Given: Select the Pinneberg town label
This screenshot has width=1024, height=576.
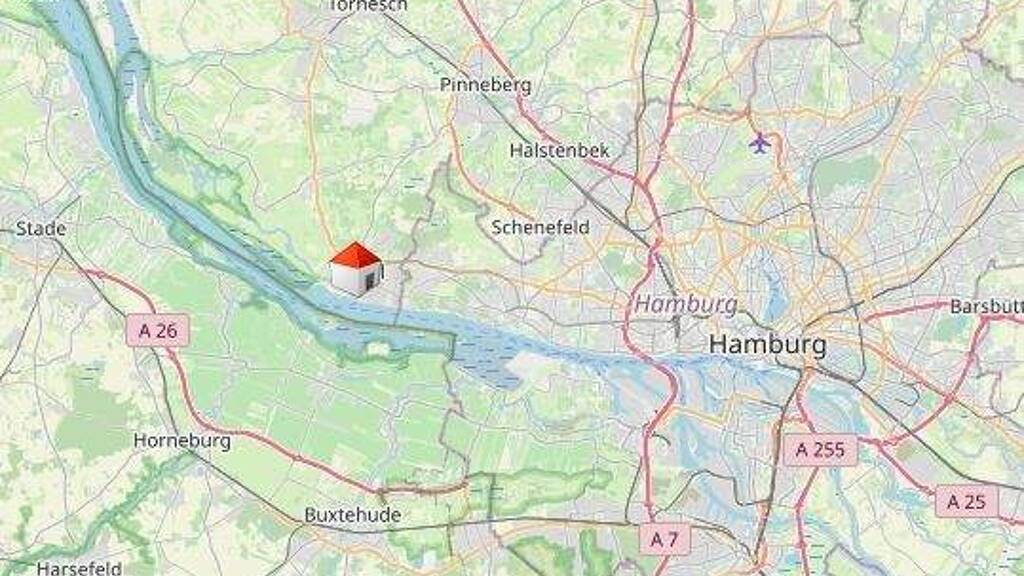Looking at the screenshot, I should (x=485, y=85).
